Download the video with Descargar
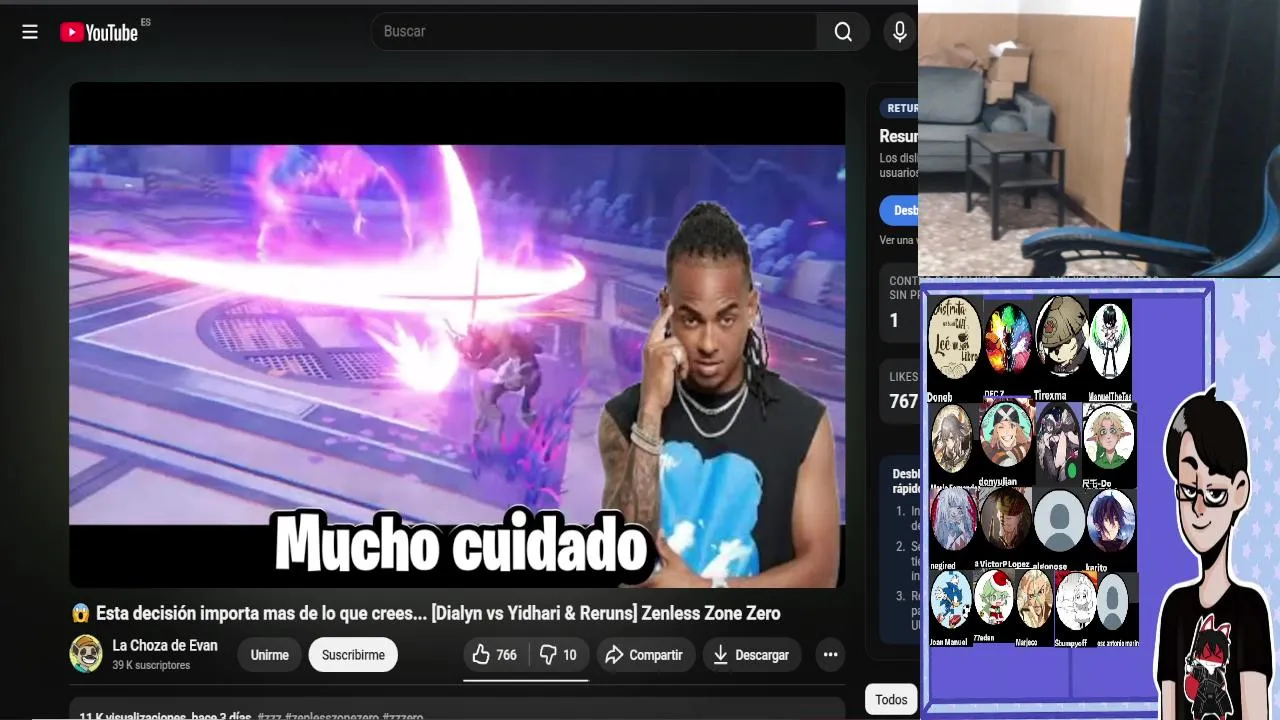 pyautogui.click(x=751, y=655)
